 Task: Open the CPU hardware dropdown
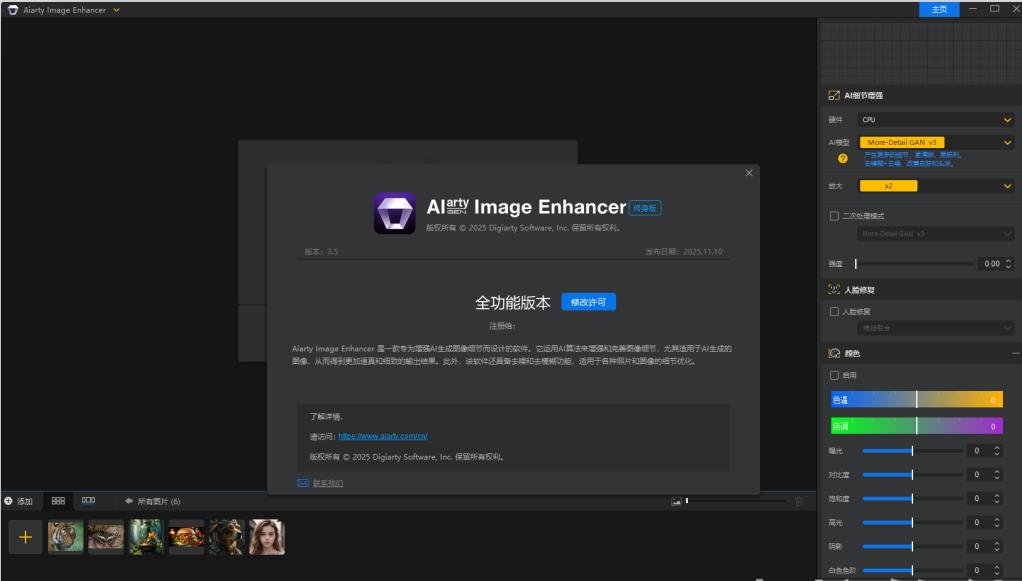(x=935, y=119)
